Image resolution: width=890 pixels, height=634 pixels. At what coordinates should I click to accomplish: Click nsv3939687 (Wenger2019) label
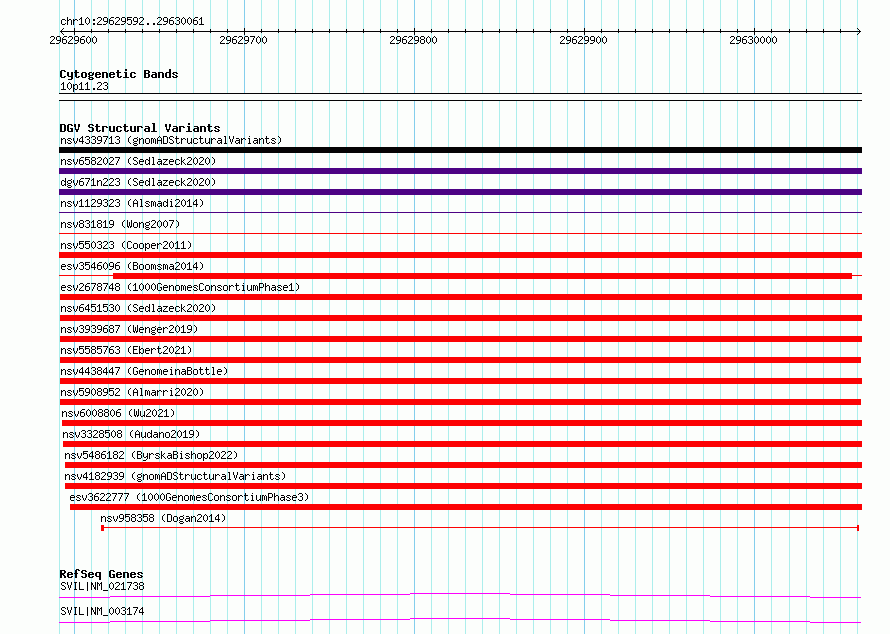(x=129, y=329)
